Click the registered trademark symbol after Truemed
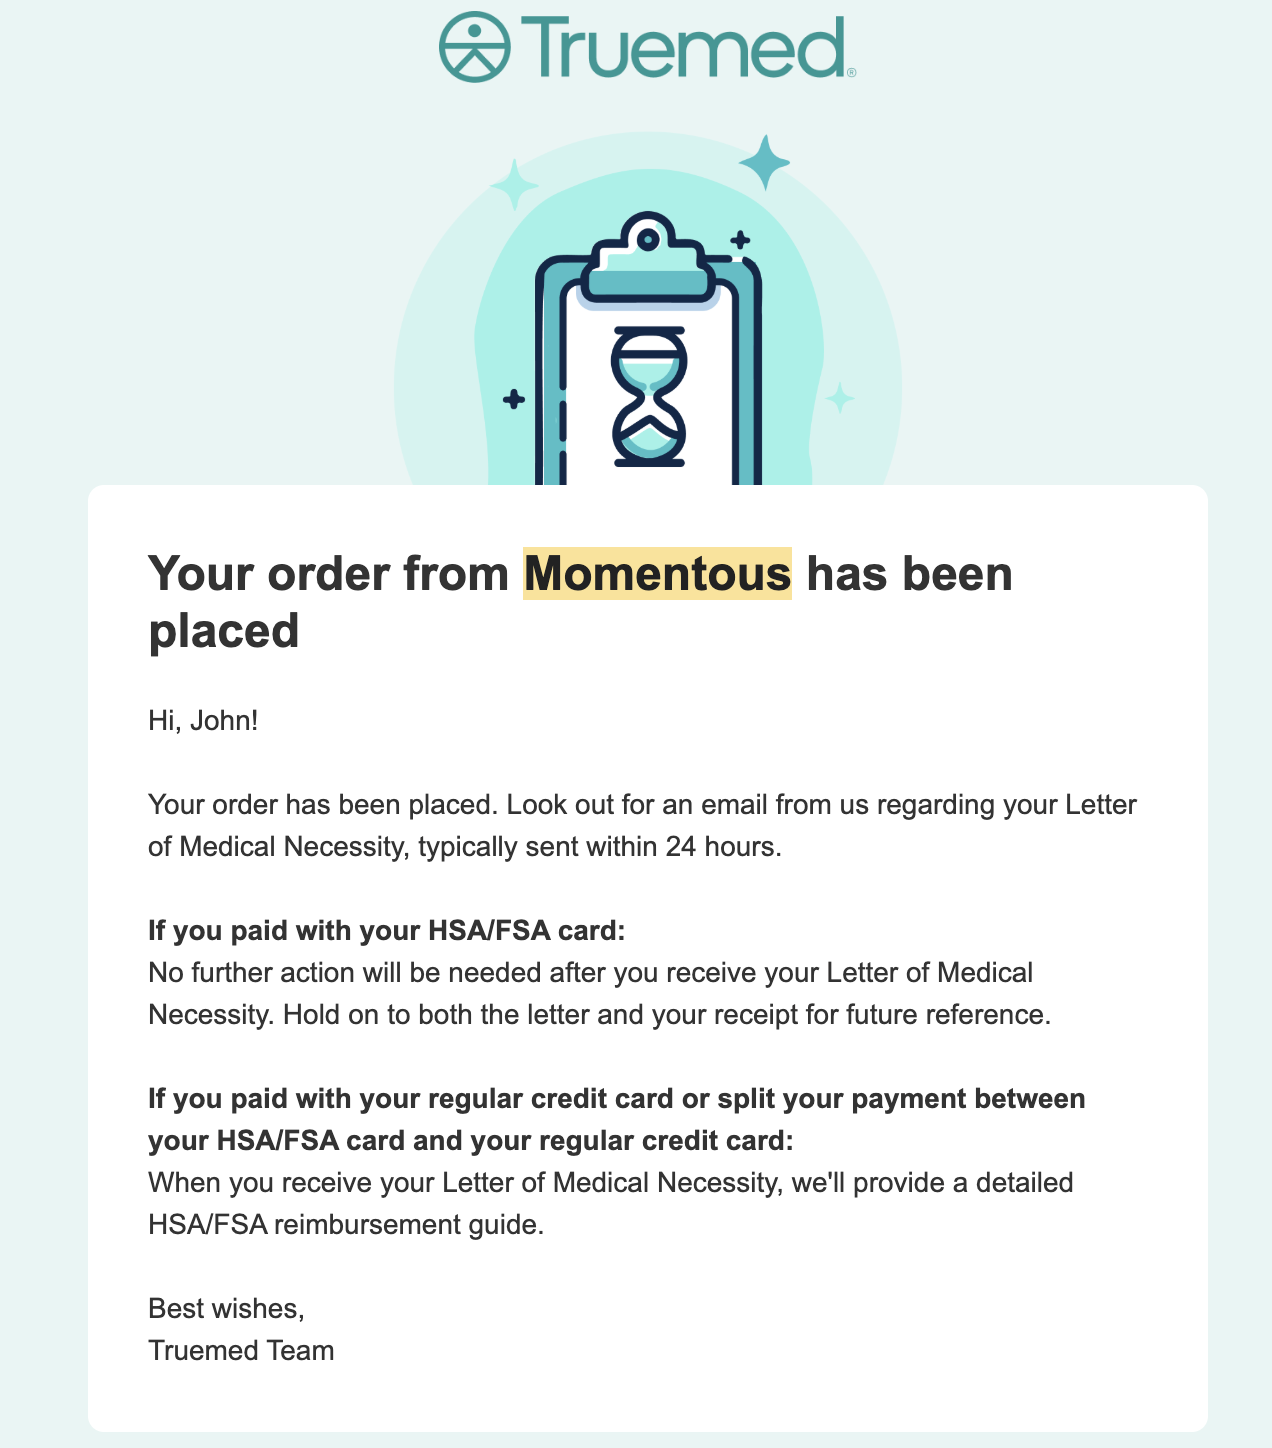Screen dimensions: 1272x1448 click(851, 72)
